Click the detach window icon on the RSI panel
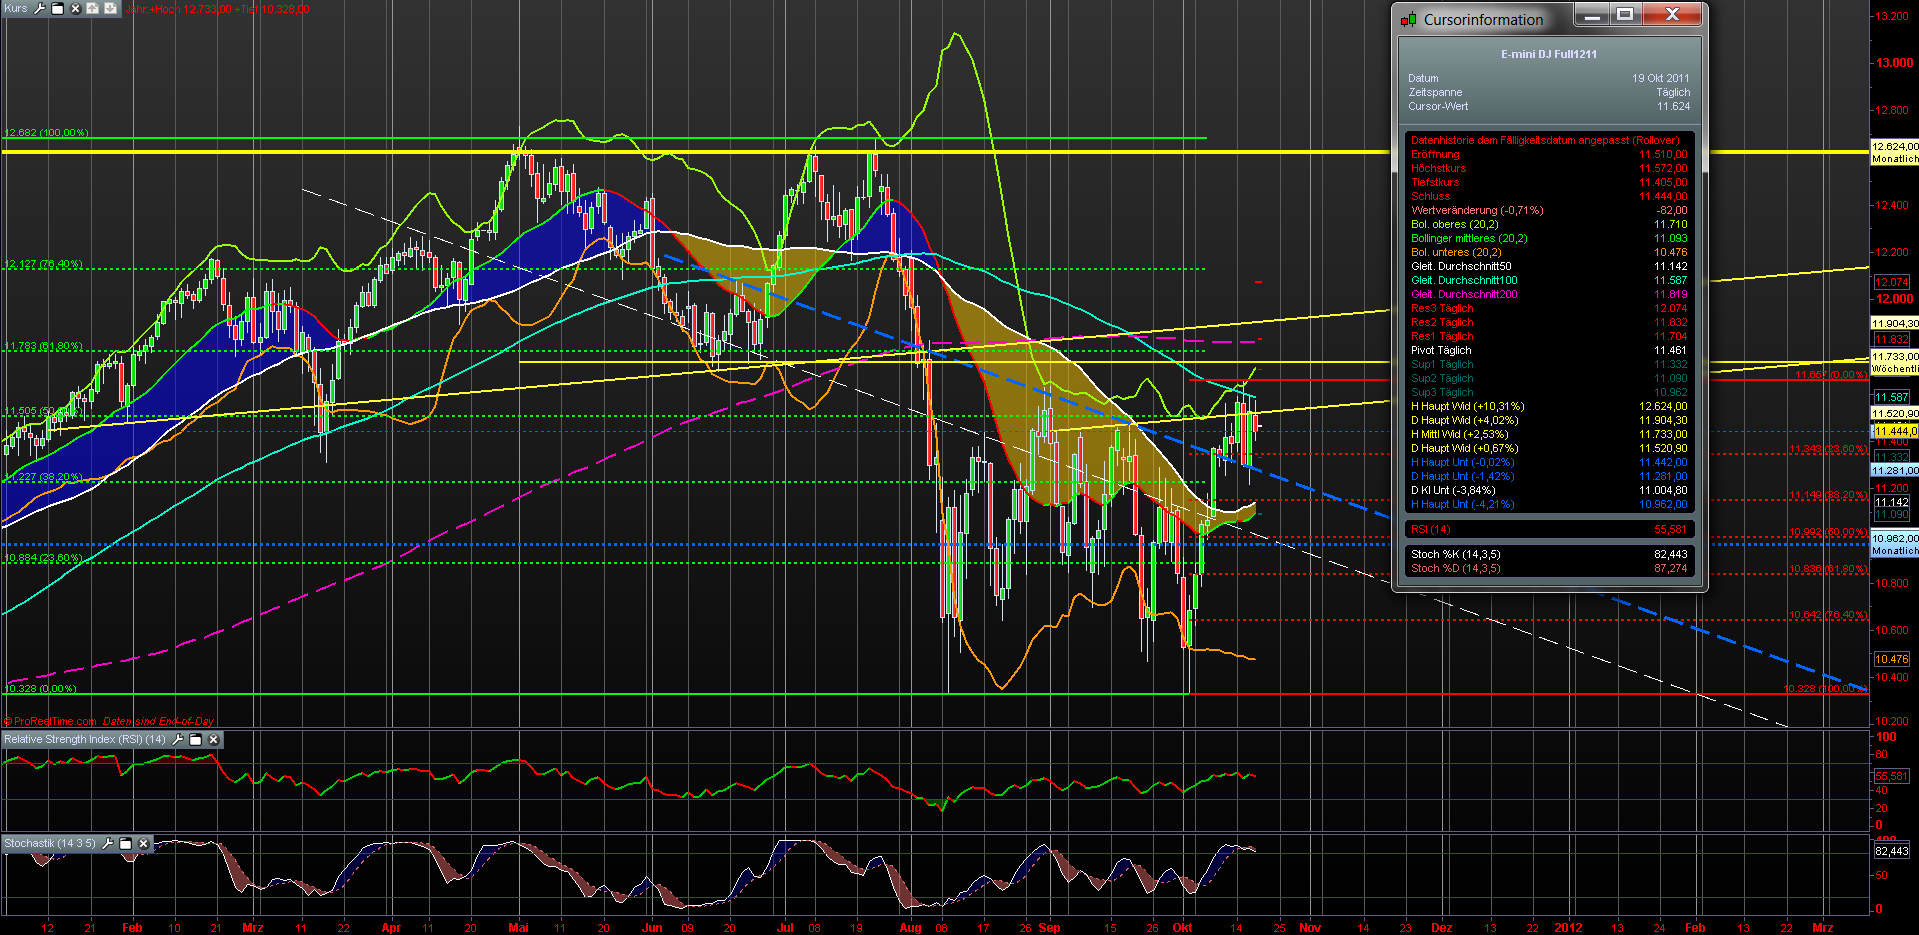The height and width of the screenshot is (935, 1919). click(x=195, y=741)
